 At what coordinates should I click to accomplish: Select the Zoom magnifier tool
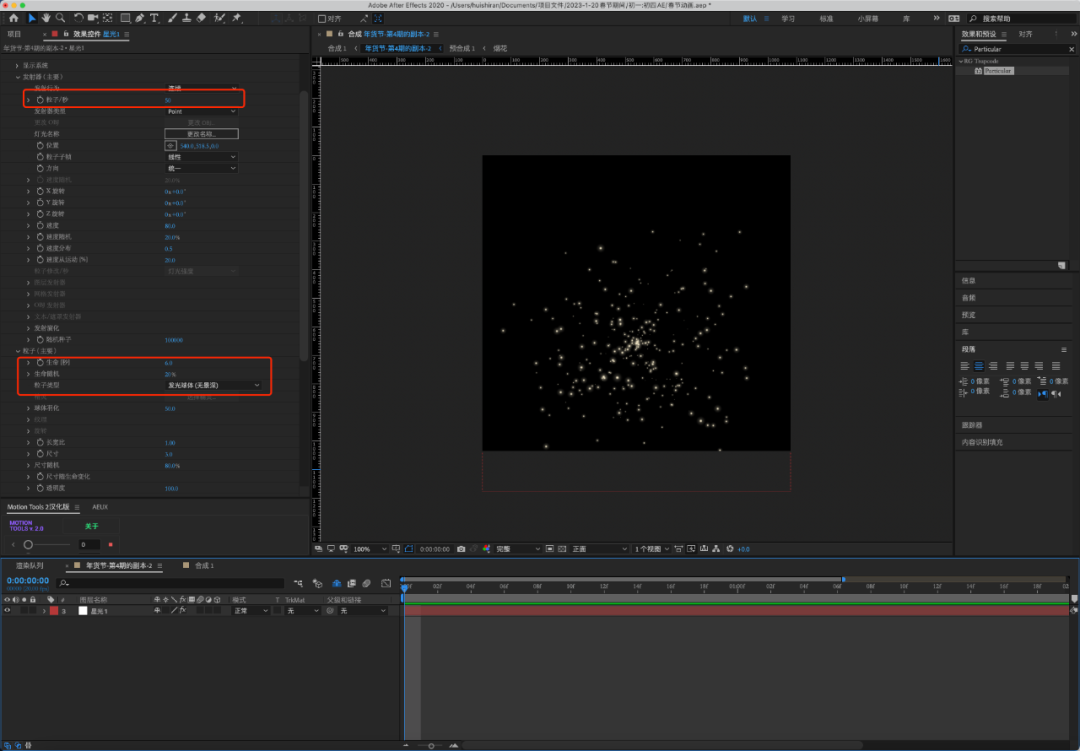[61, 18]
